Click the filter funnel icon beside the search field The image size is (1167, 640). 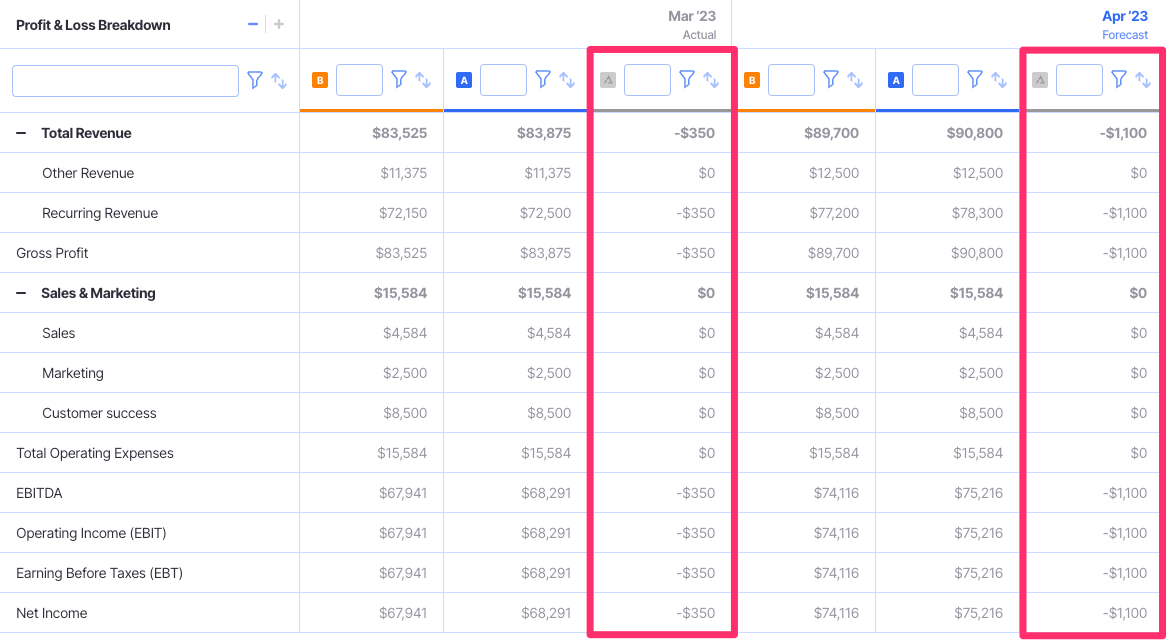click(255, 79)
